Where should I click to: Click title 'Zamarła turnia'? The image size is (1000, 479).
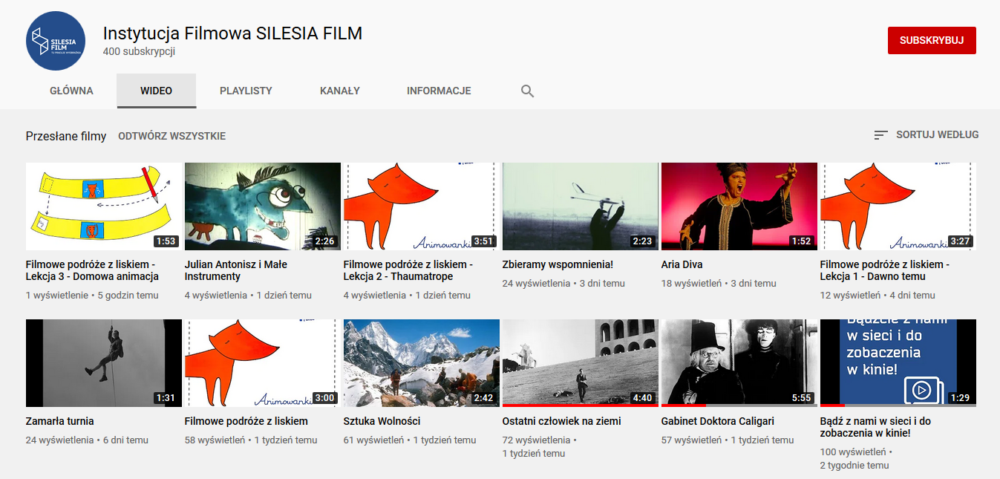click(60, 422)
